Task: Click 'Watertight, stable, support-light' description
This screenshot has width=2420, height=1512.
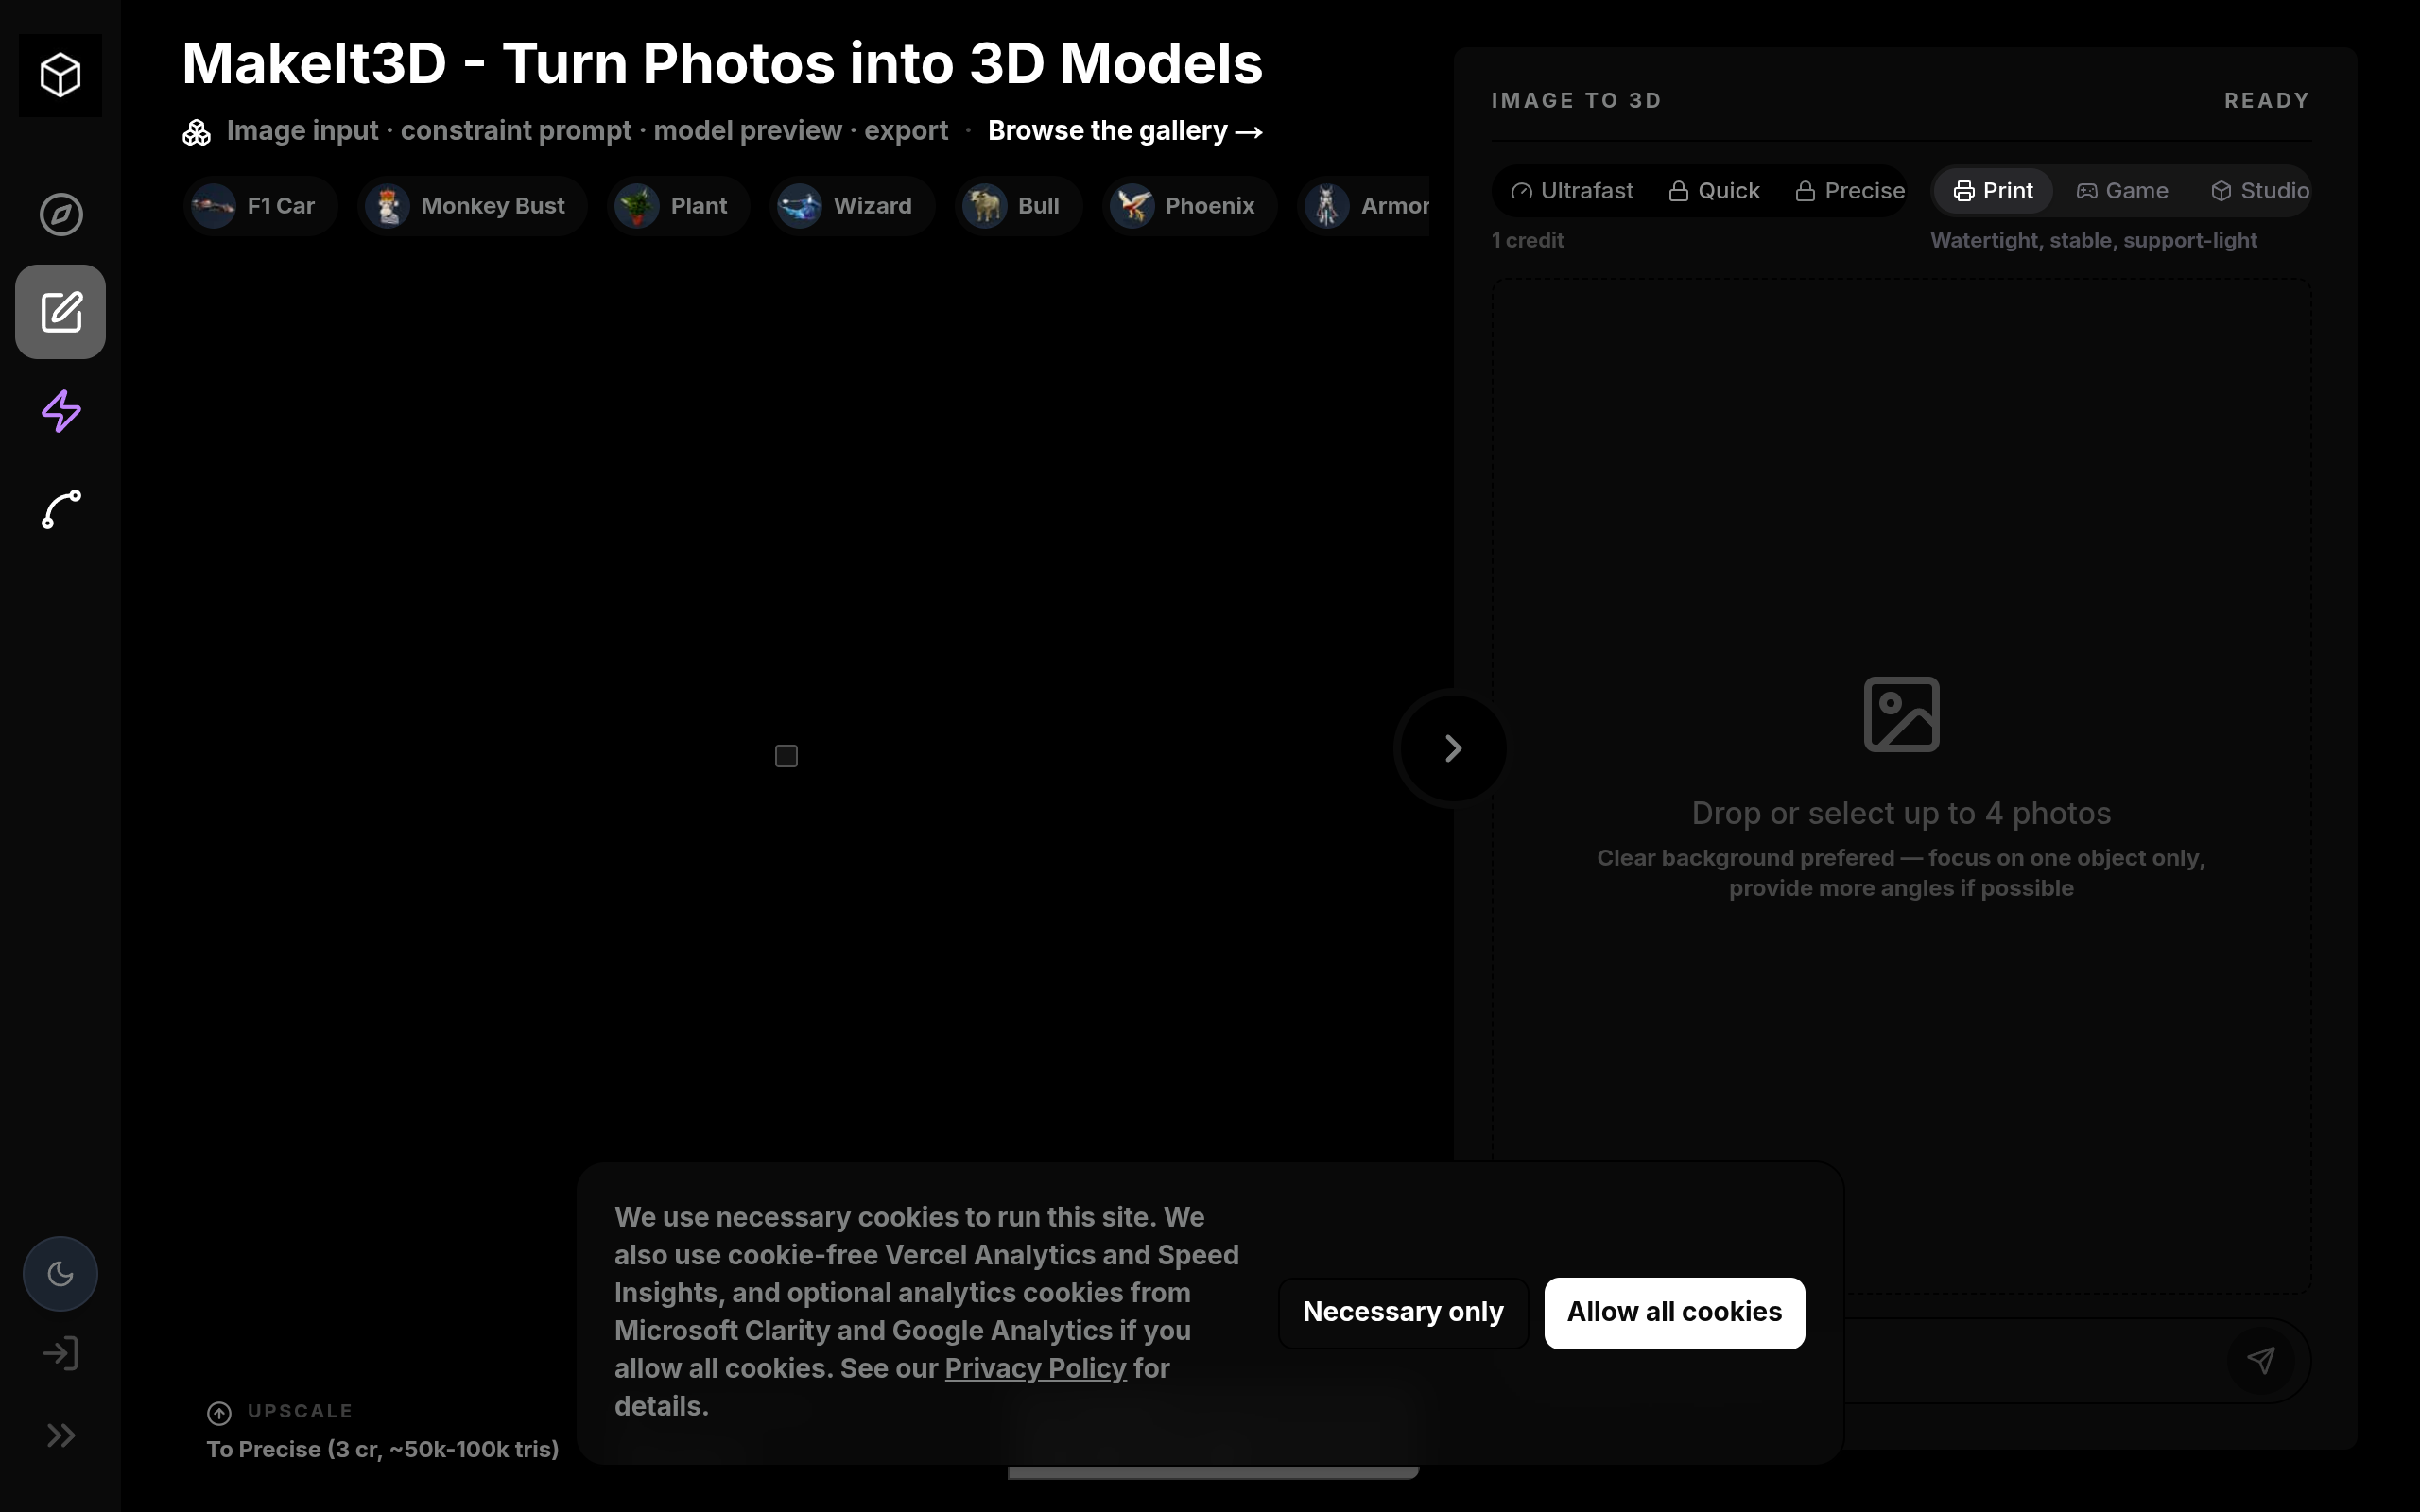Action: [2093, 241]
